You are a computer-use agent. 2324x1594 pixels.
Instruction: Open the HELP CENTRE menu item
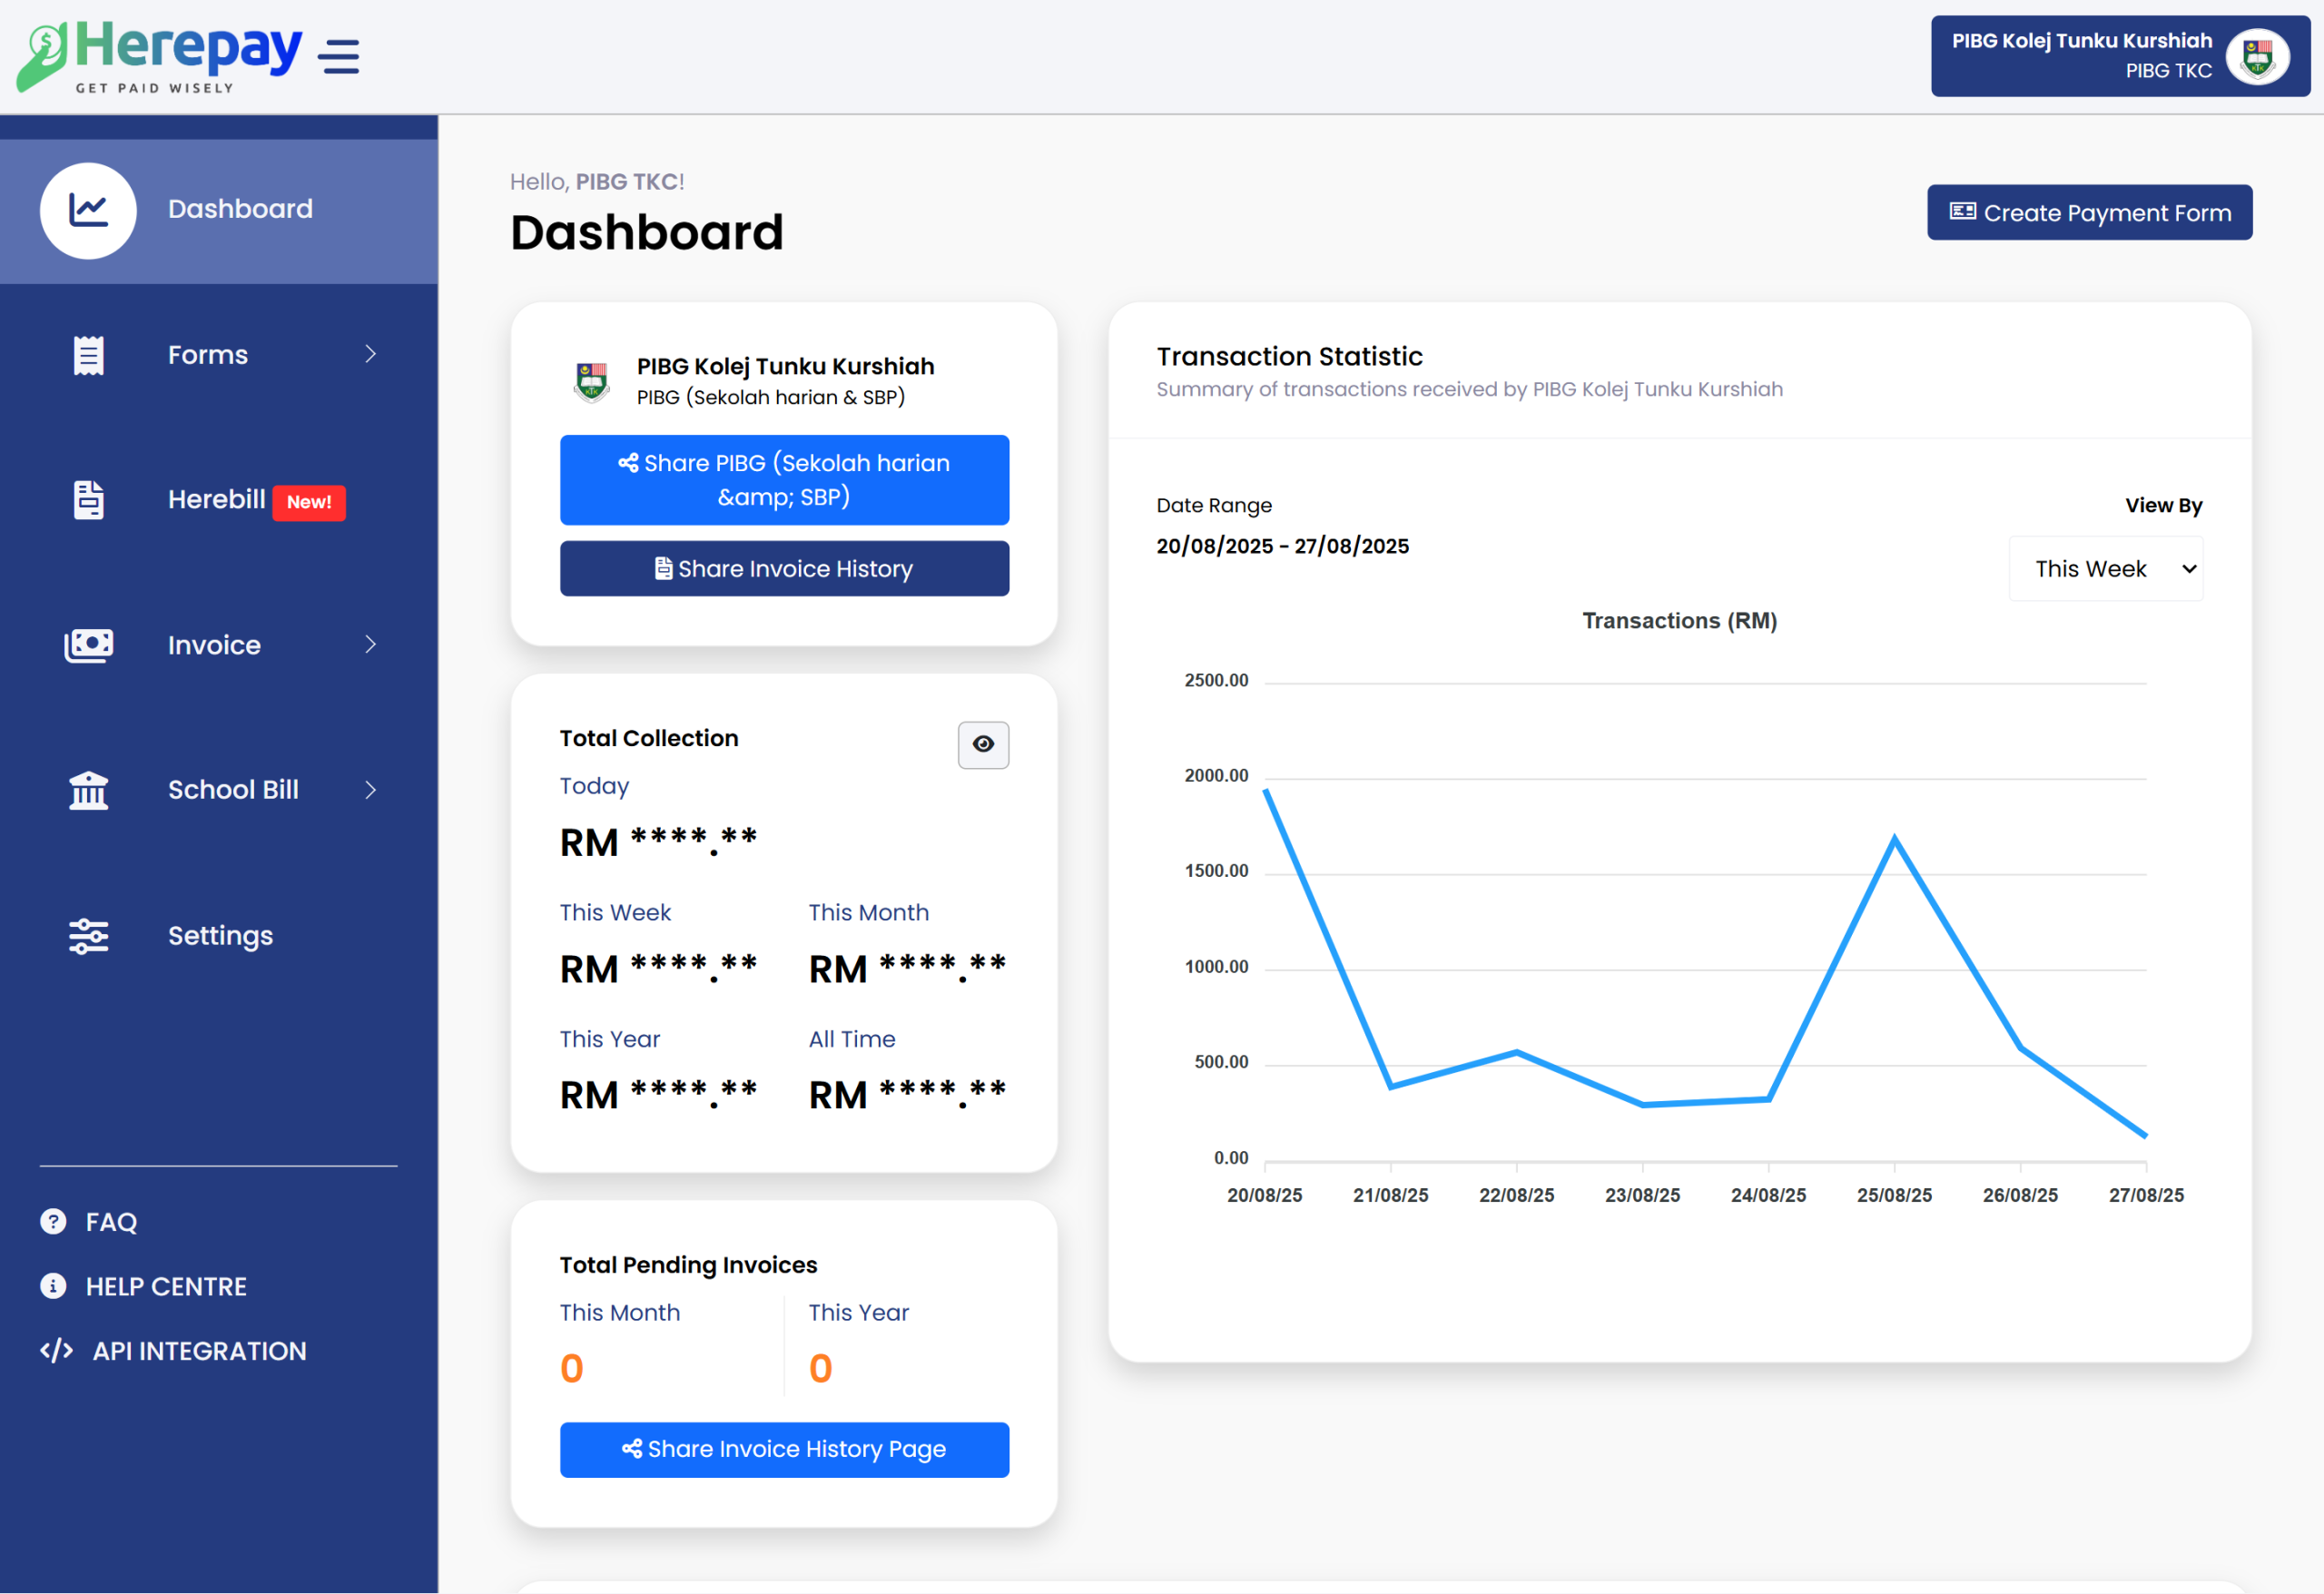pos(166,1286)
